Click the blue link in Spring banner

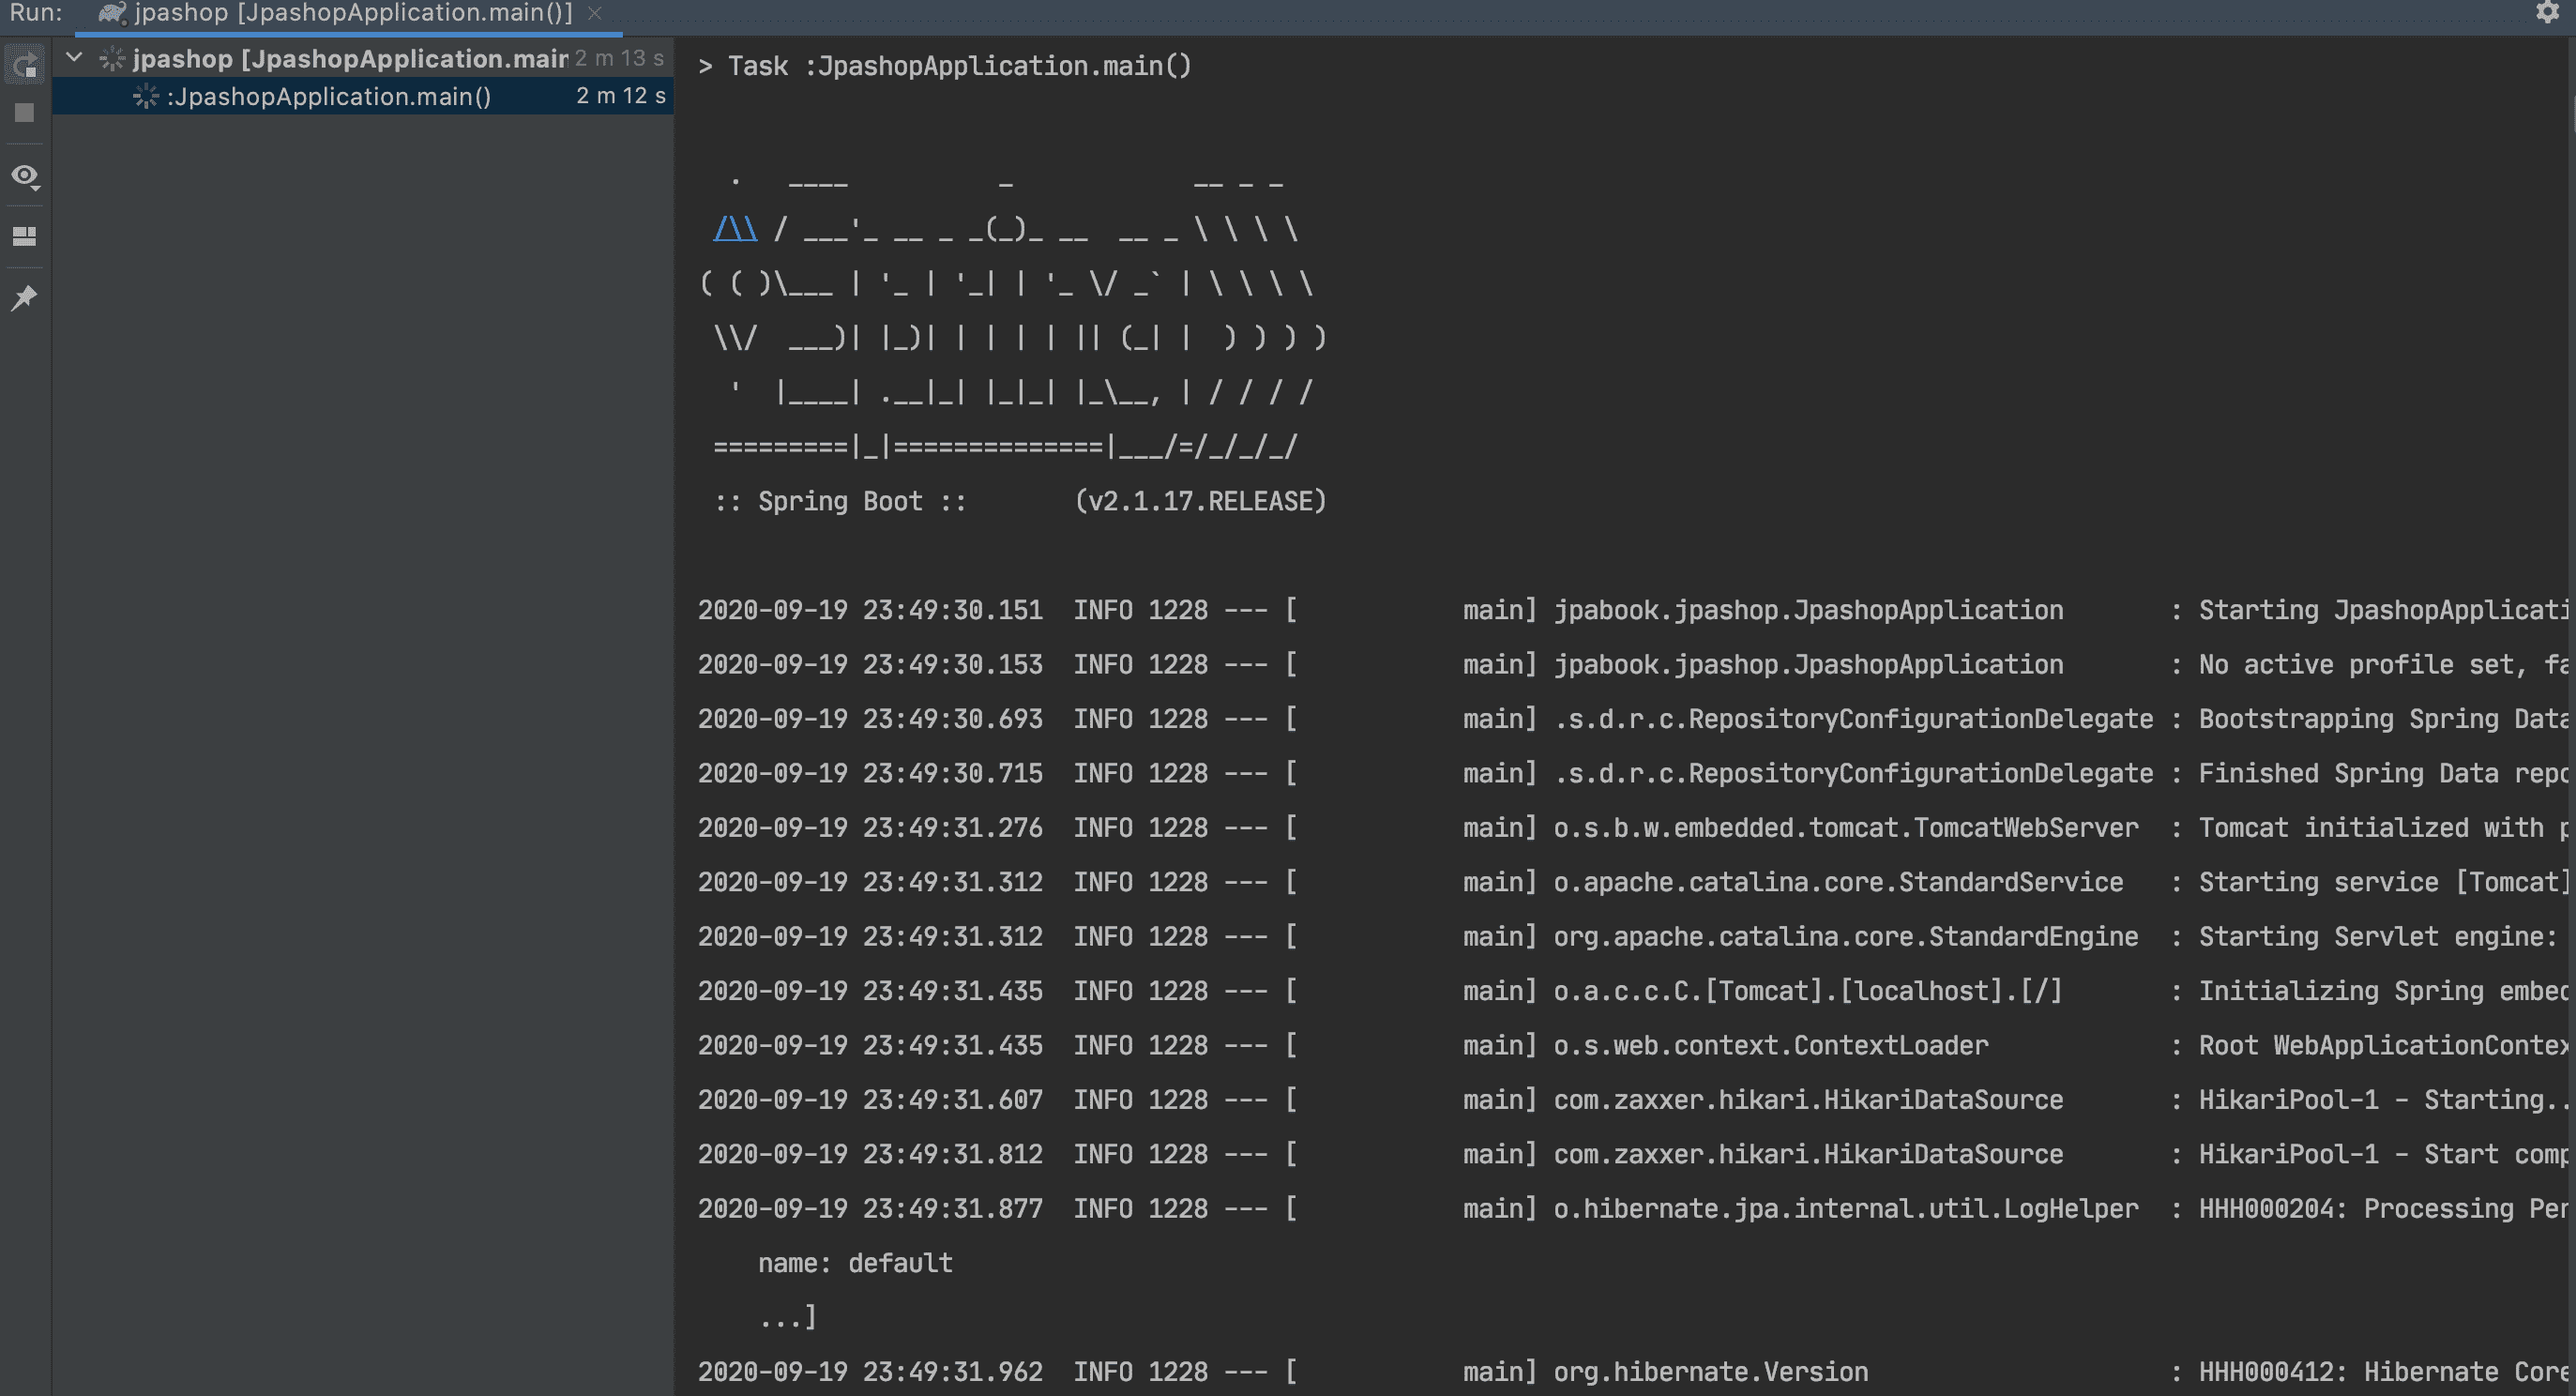(735, 230)
